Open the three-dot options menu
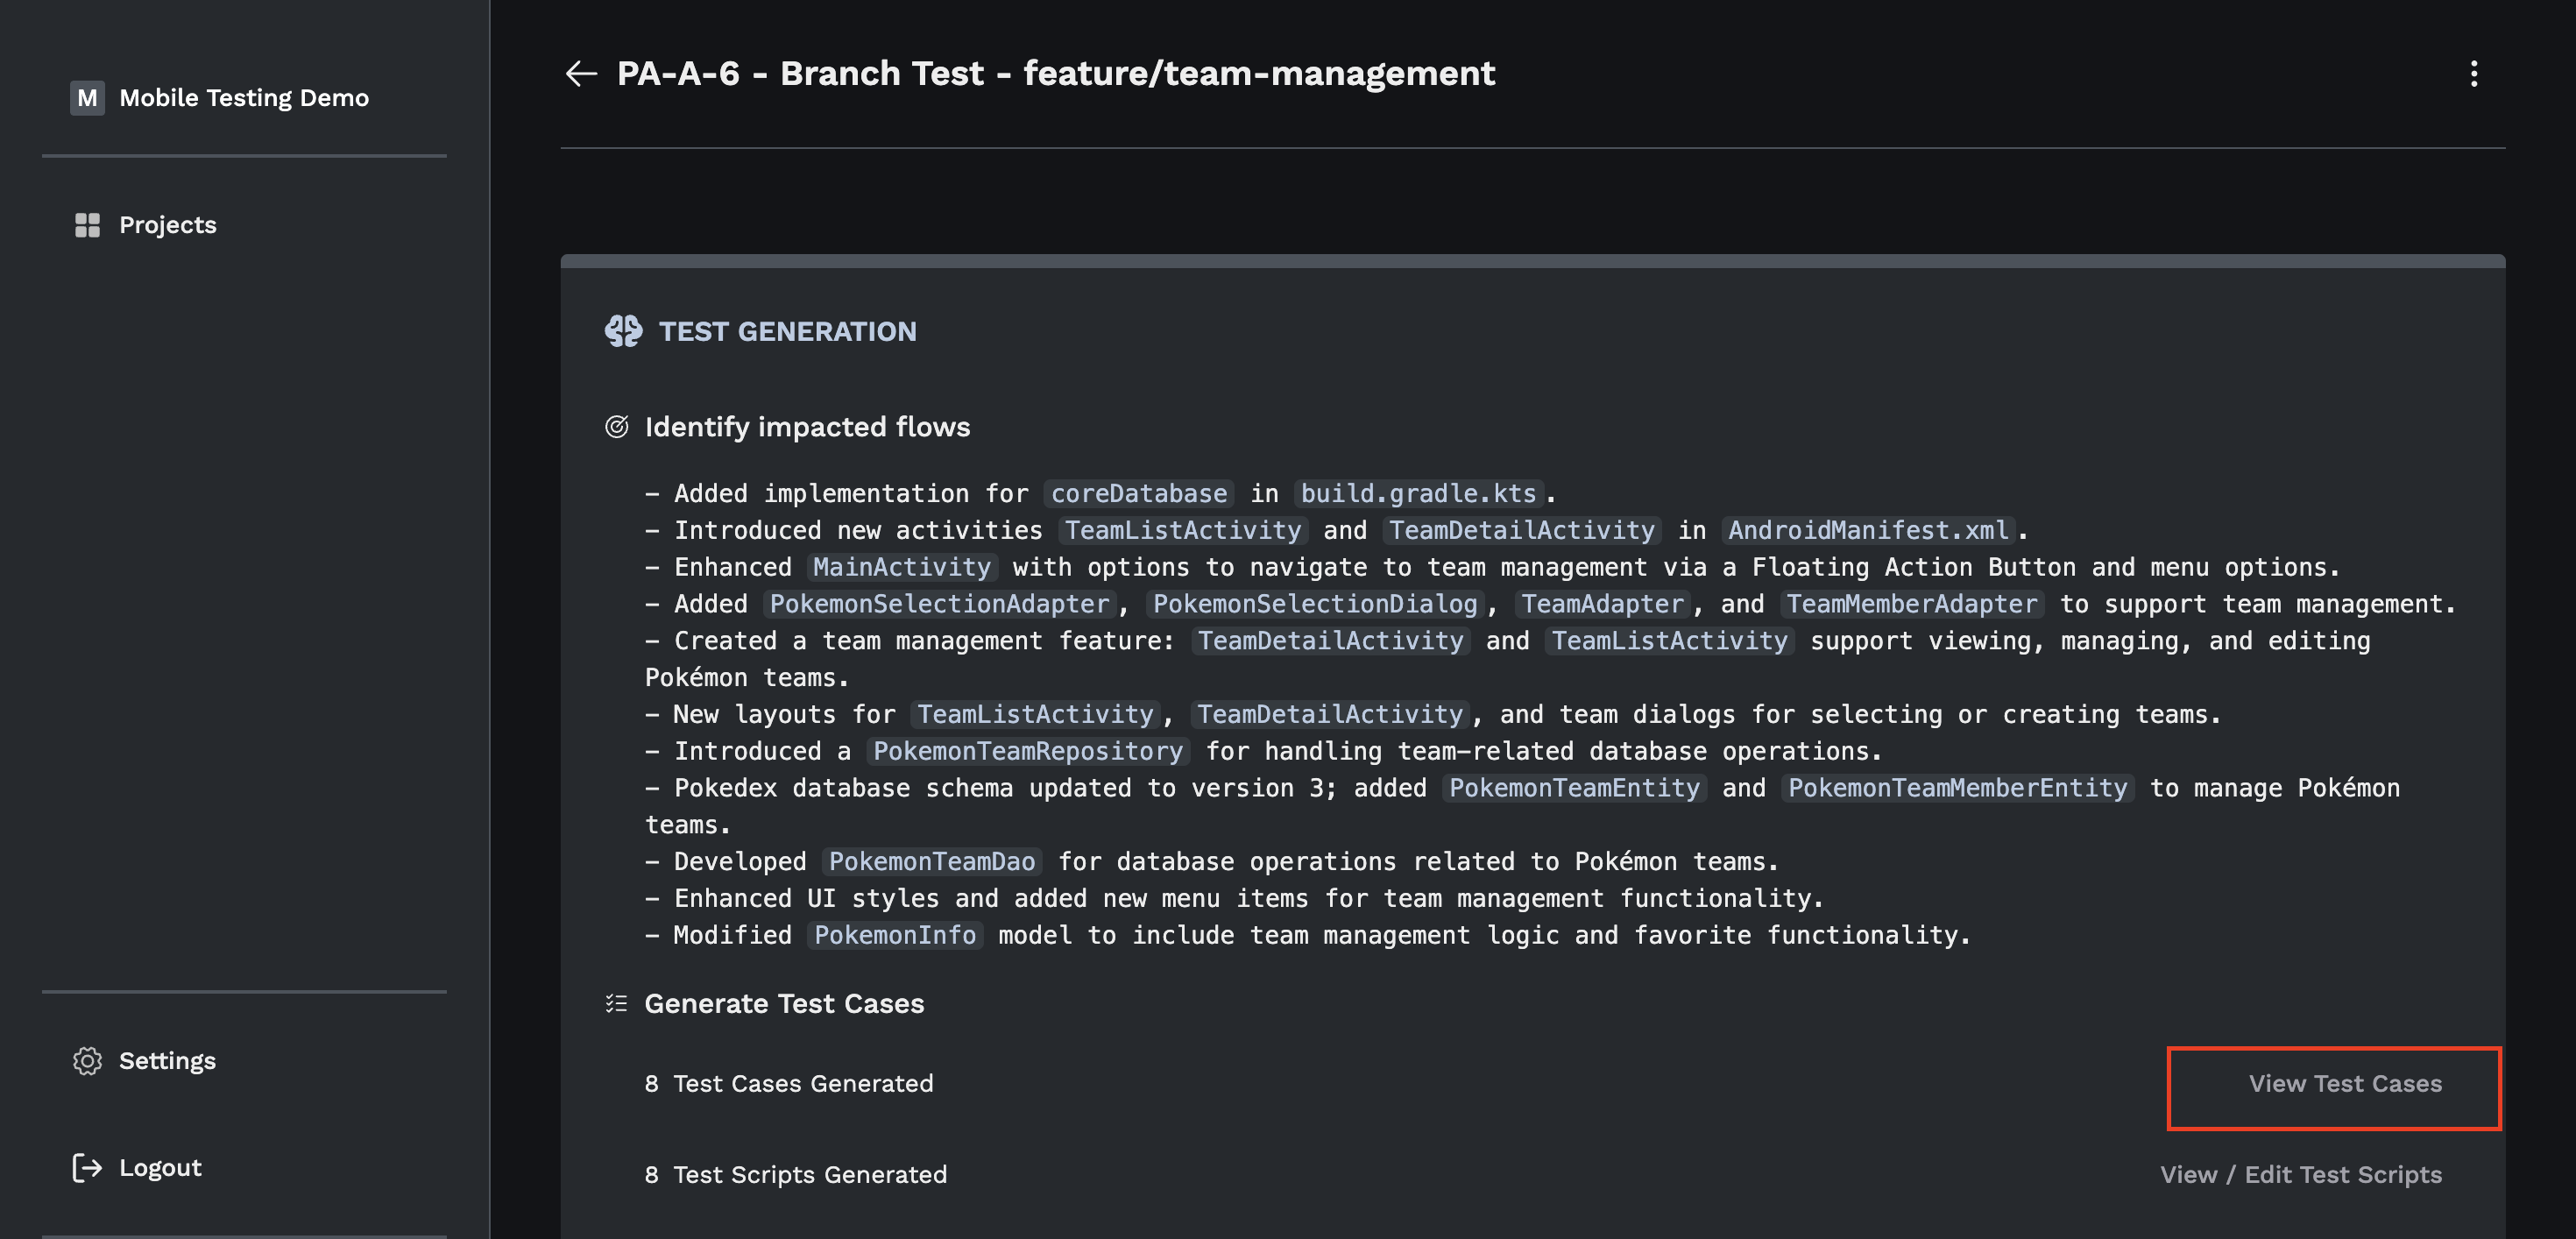2576x1239 pixels. click(2473, 74)
